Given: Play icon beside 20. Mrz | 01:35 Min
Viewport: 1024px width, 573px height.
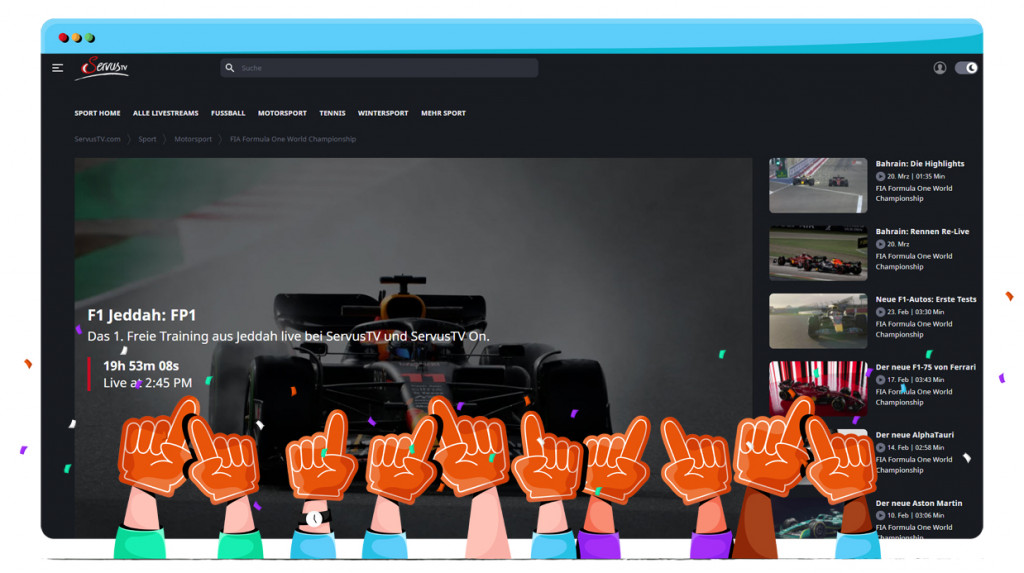Looking at the screenshot, I should point(880,176).
